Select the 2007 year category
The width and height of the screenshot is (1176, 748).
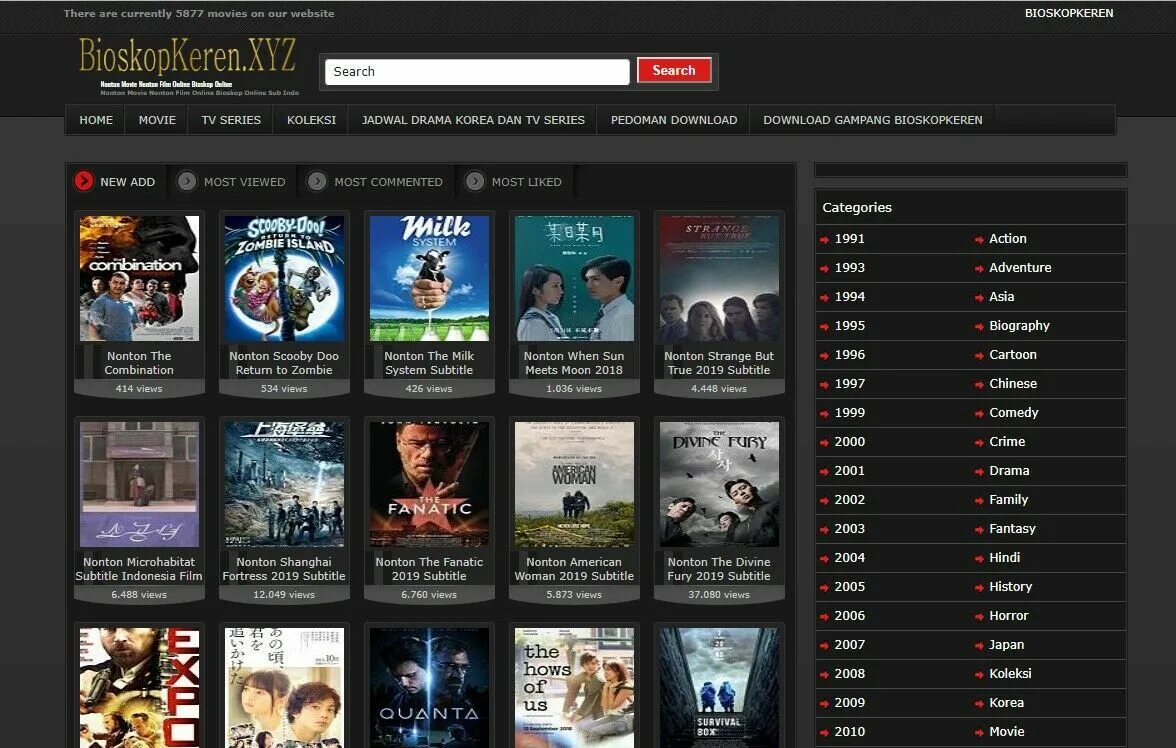(850, 644)
